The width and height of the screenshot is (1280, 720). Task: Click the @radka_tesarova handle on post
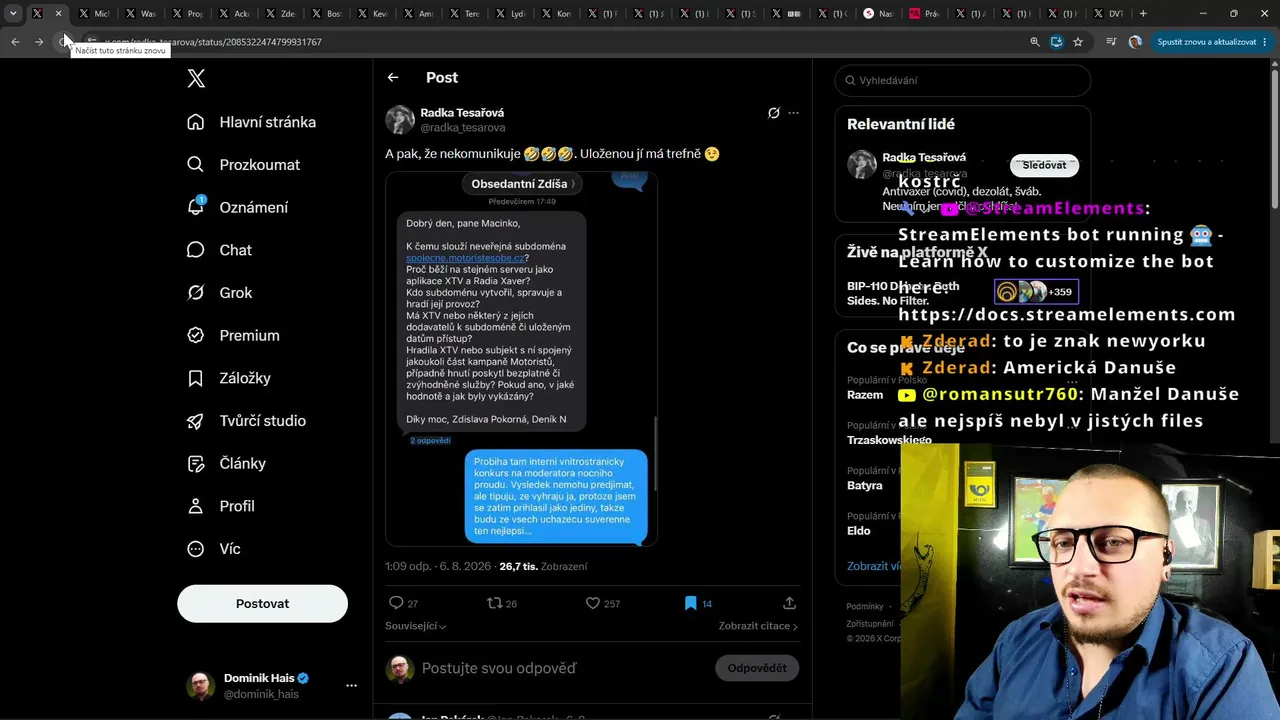click(x=463, y=128)
